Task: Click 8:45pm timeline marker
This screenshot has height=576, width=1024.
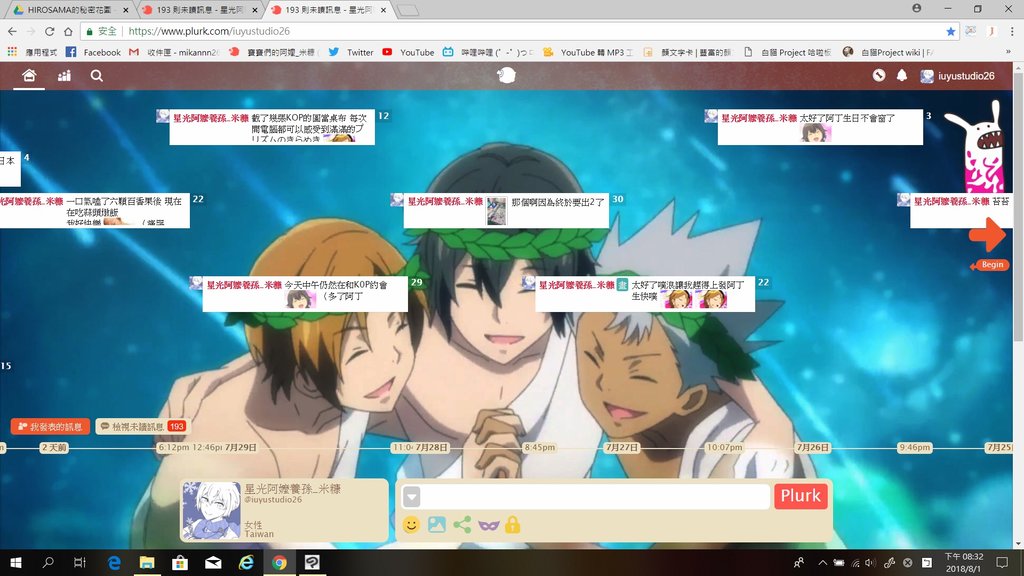Action: [x=539, y=447]
